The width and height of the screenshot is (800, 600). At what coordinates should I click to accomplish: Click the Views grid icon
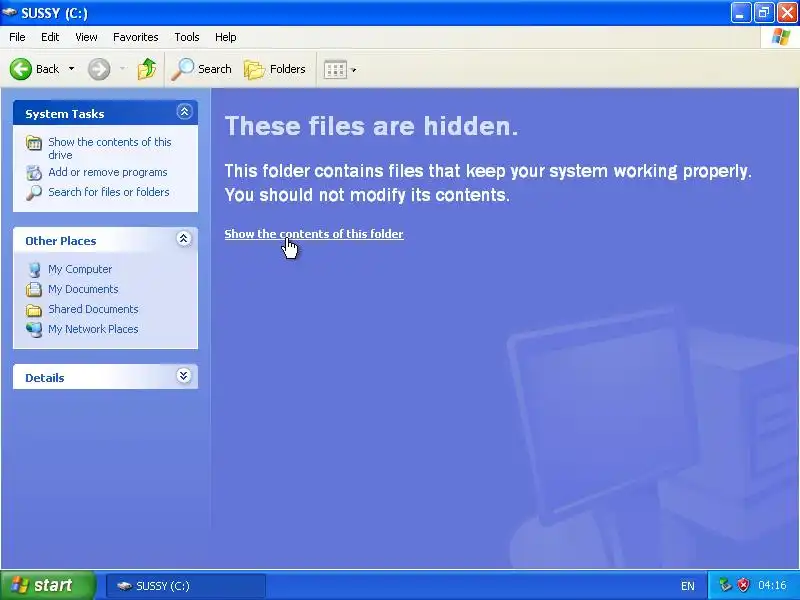click(x=335, y=69)
